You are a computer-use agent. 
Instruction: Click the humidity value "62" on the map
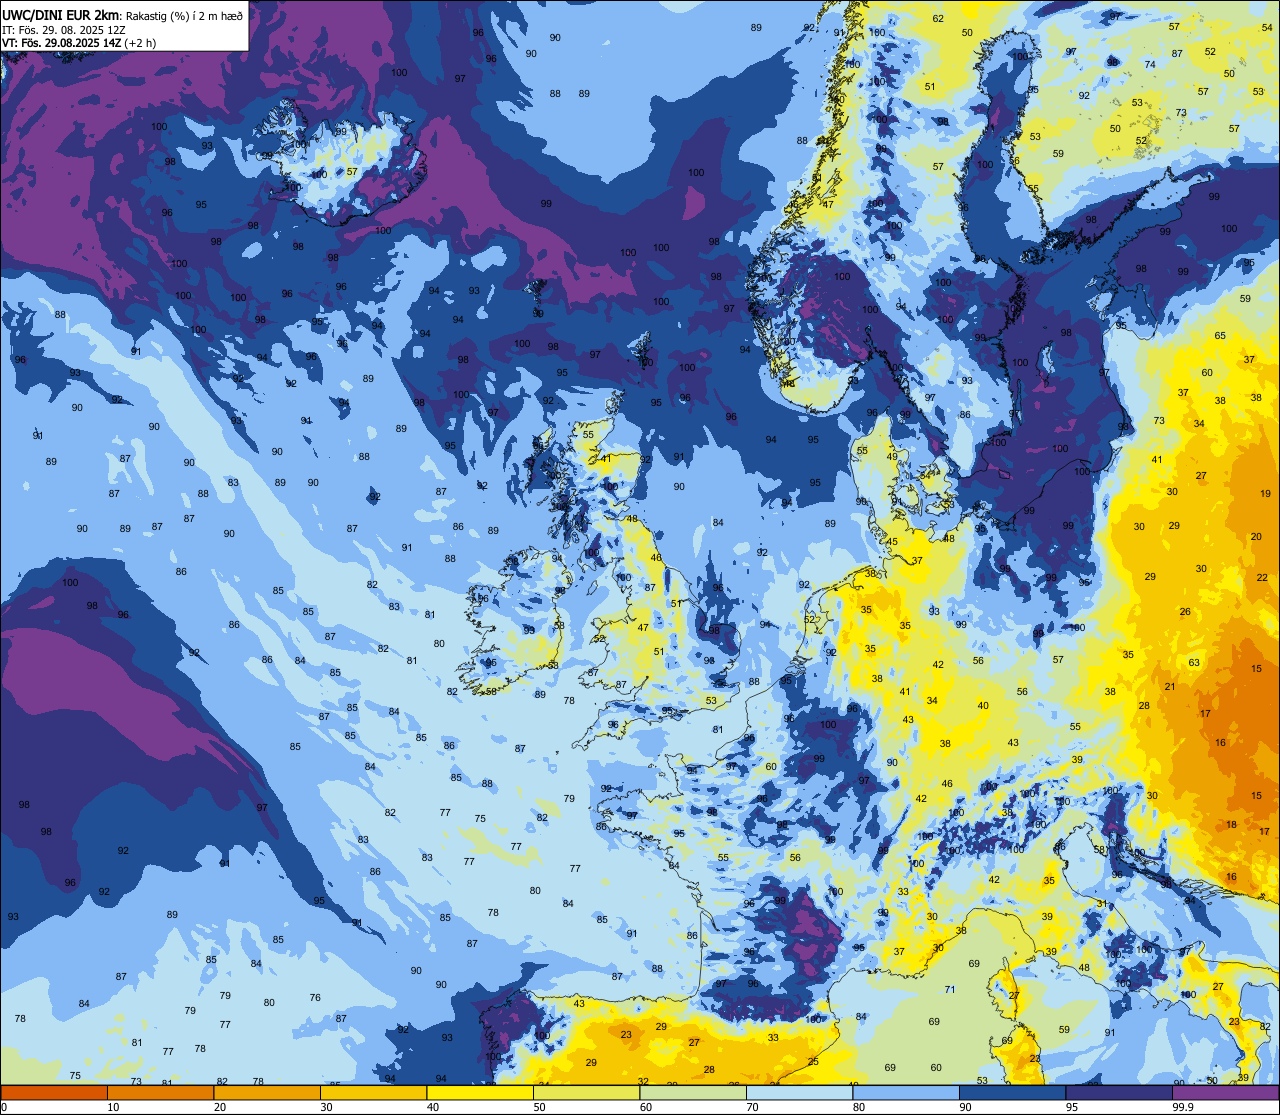click(x=938, y=19)
